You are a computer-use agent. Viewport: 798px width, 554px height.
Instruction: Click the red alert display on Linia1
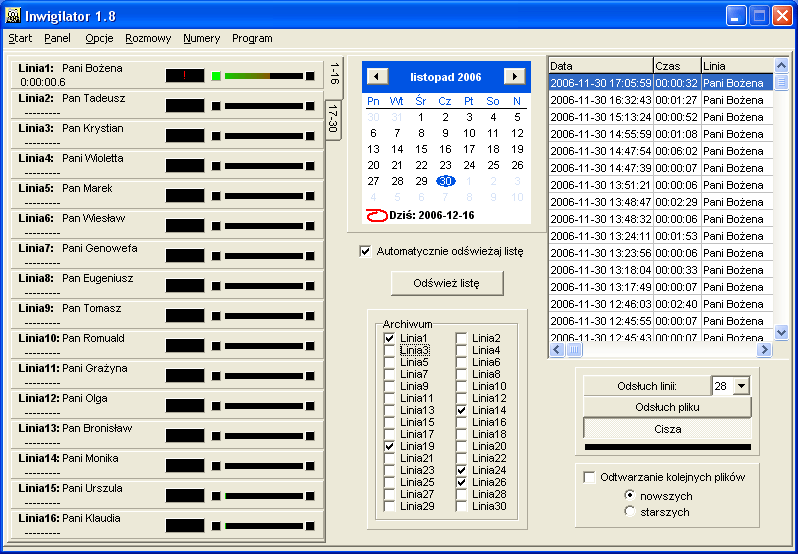click(x=185, y=76)
